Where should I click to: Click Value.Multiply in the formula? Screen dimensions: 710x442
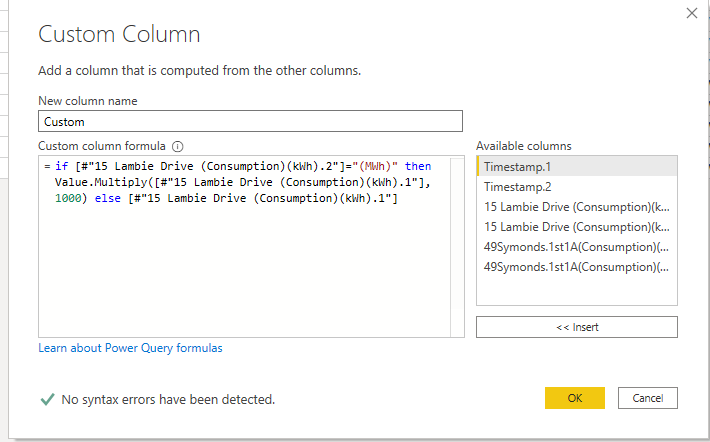click(x=101, y=182)
